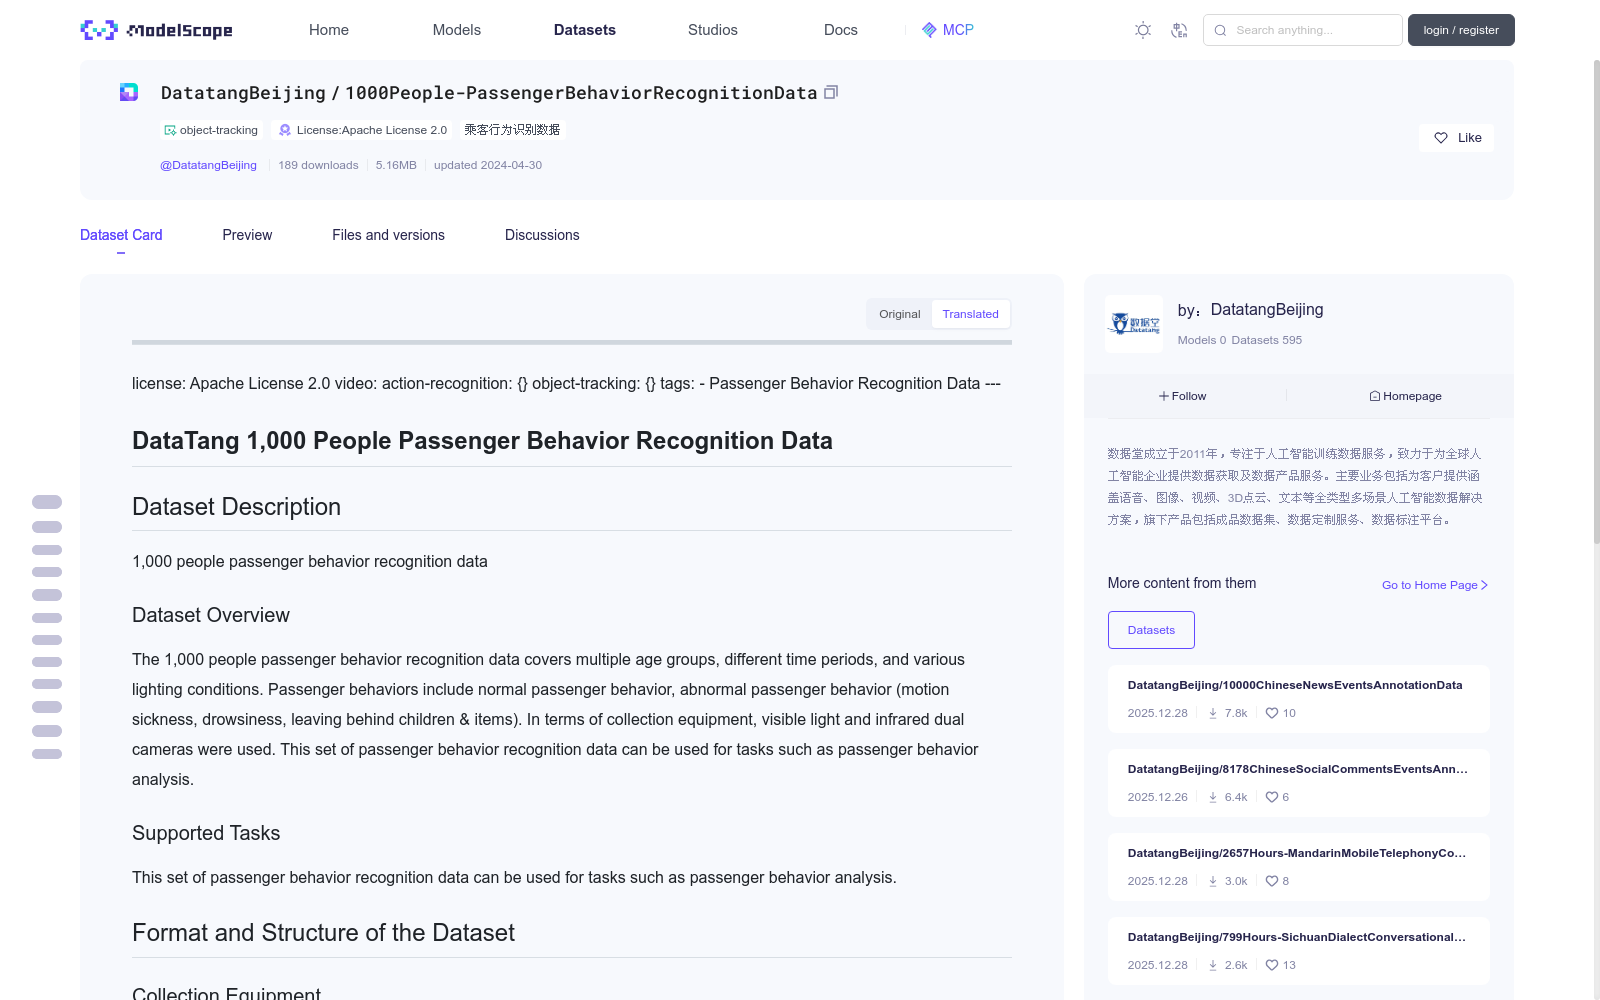Click the 'Dataset Description' heading
1600x1000 pixels.
(x=236, y=507)
